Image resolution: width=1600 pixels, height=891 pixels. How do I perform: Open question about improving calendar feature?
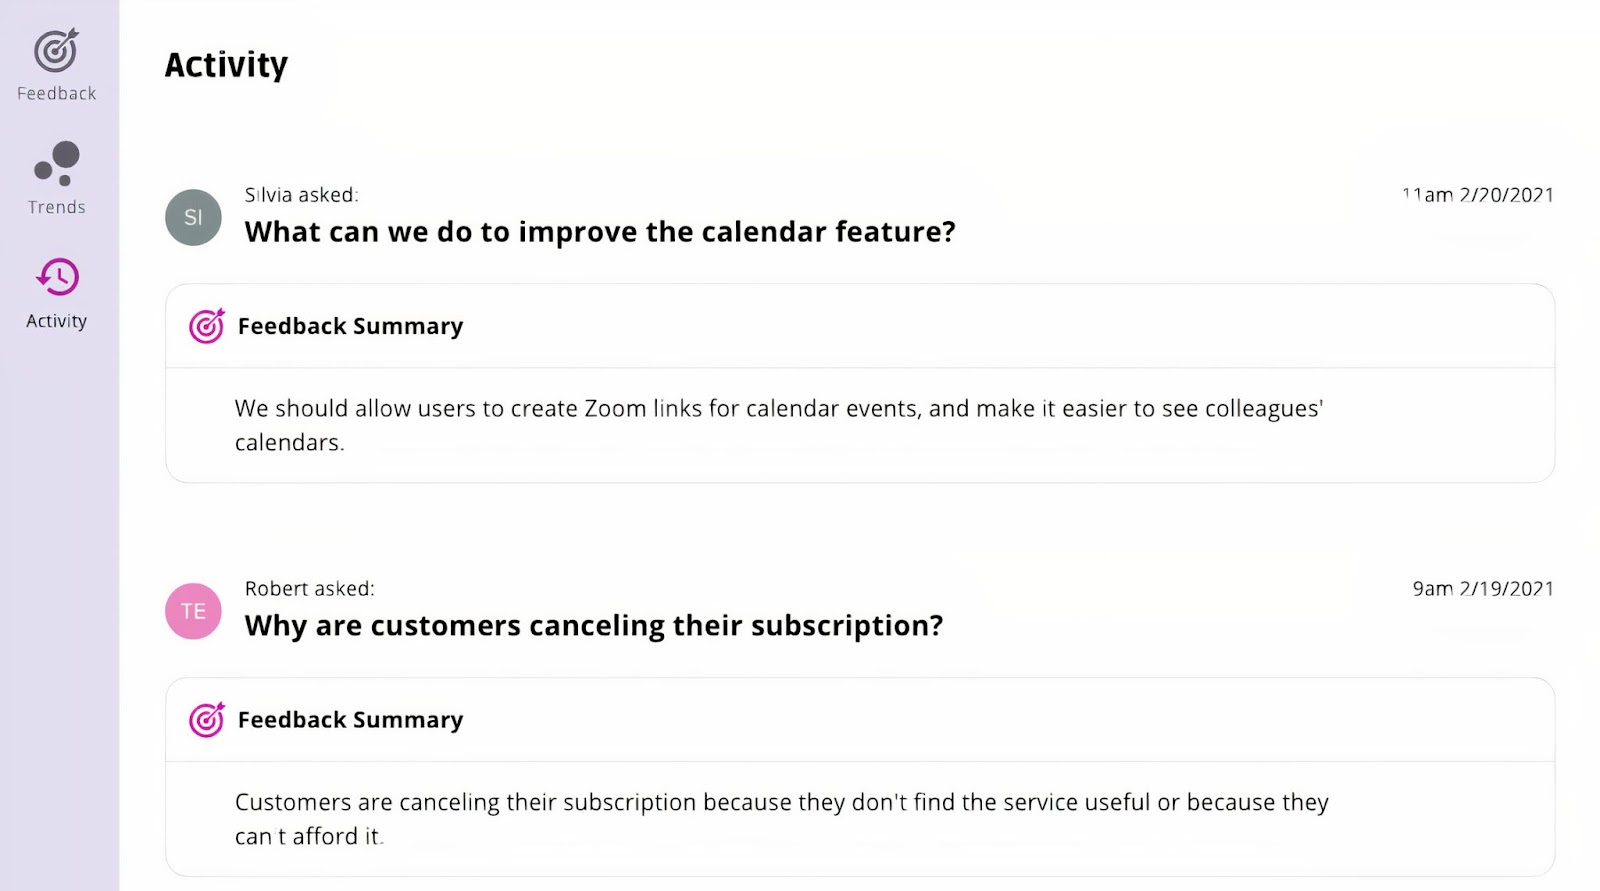point(600,232)
